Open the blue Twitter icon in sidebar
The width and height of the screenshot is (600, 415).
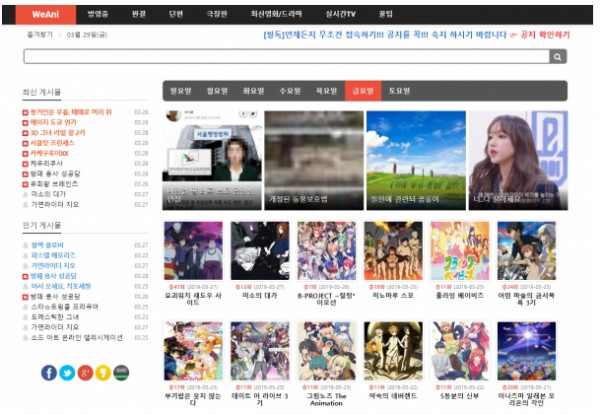pos(67,373)
